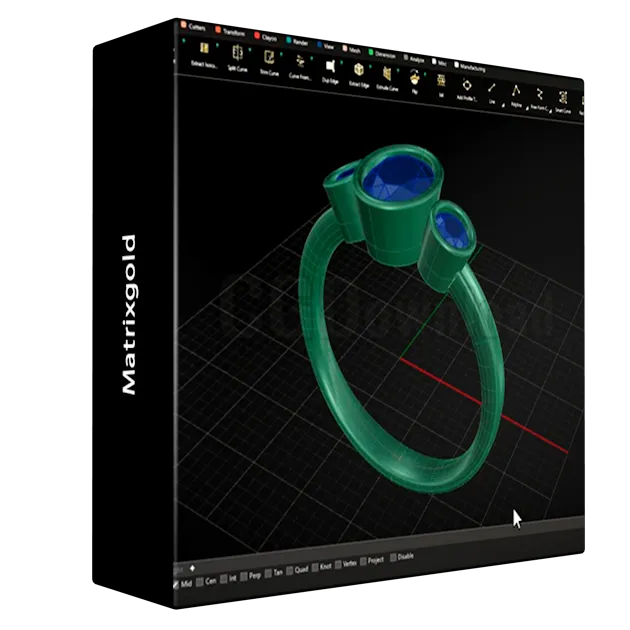630x630 pixels.
Task: Expand the flyout arrow right of Line
Action: coord(503,105)
